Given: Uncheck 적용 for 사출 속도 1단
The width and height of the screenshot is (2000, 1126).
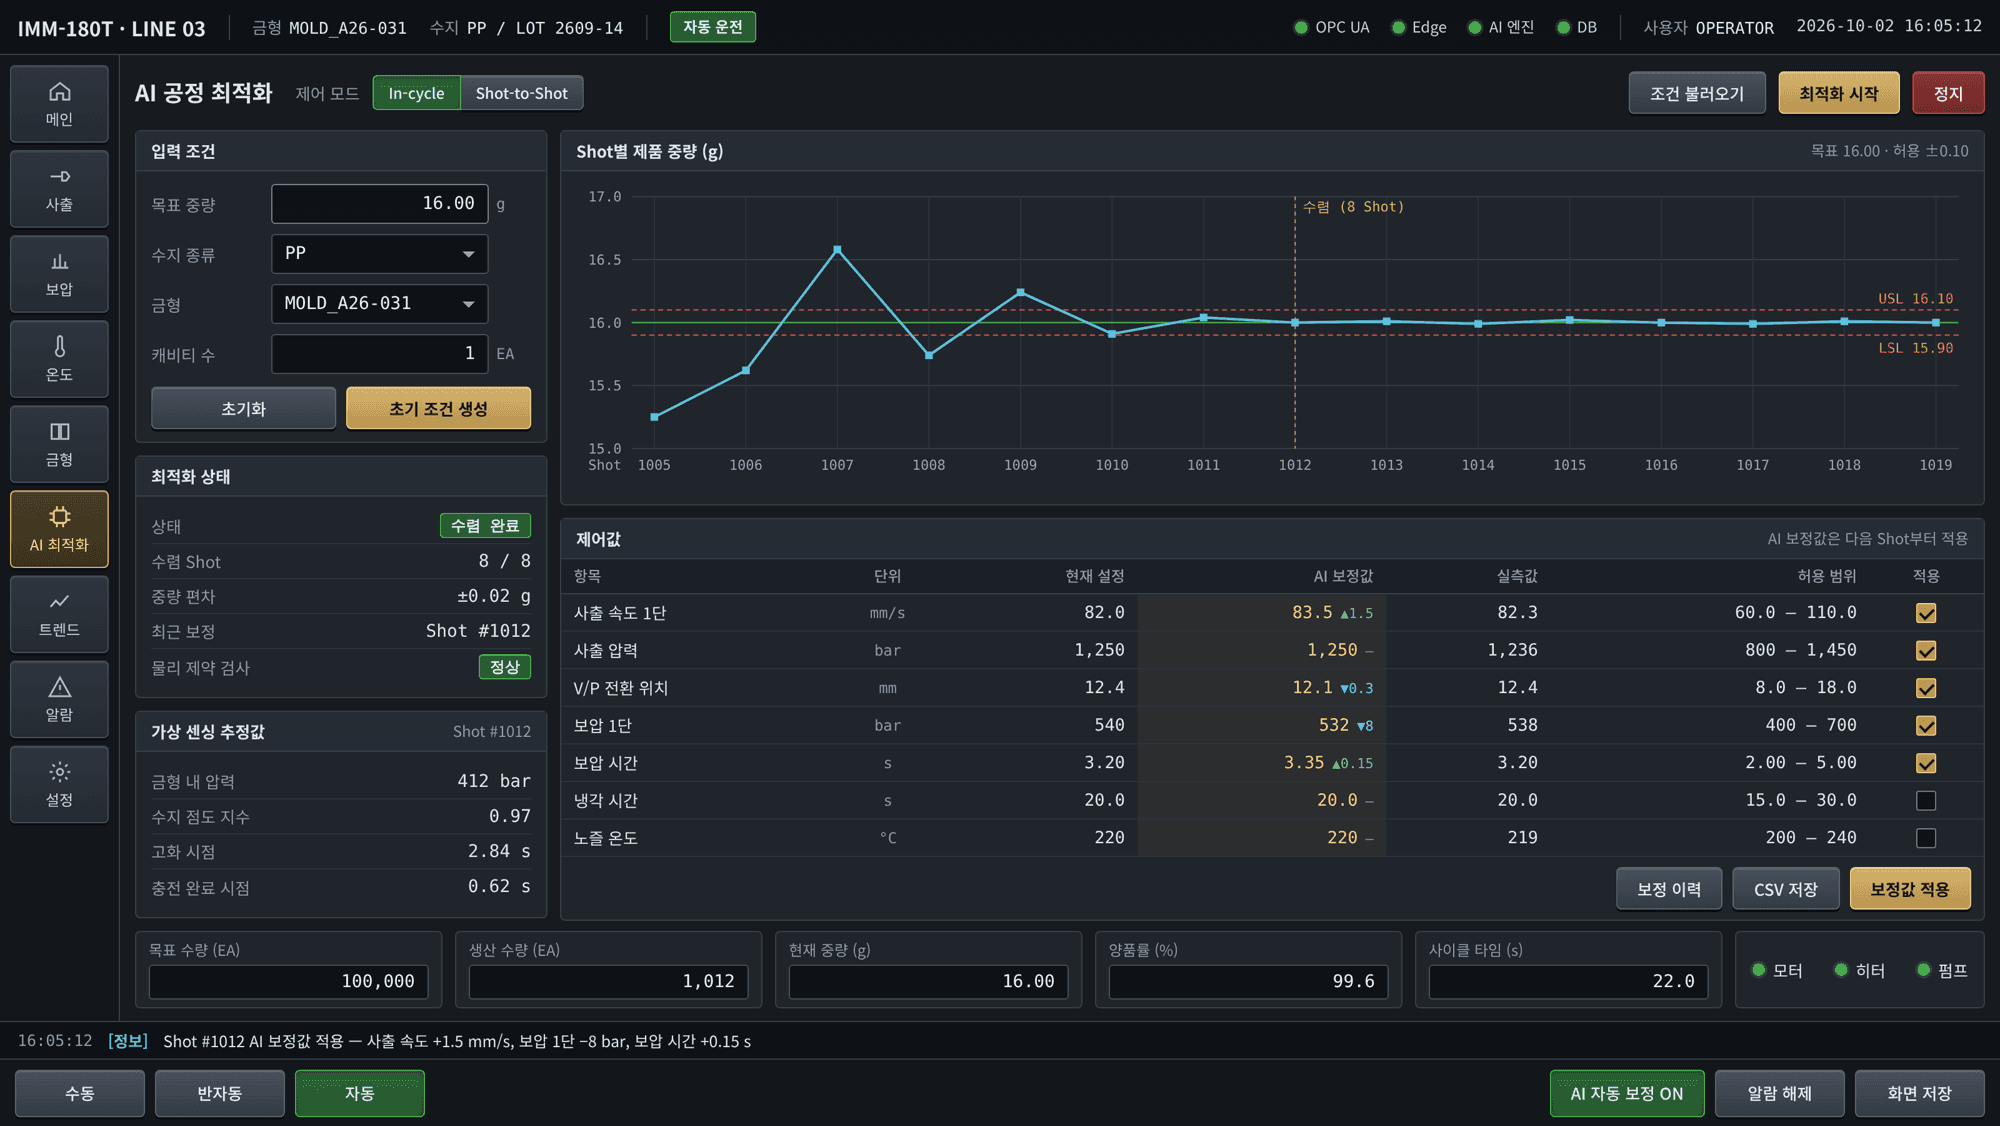Looking at the screenshot, I should pos(1926,613).
